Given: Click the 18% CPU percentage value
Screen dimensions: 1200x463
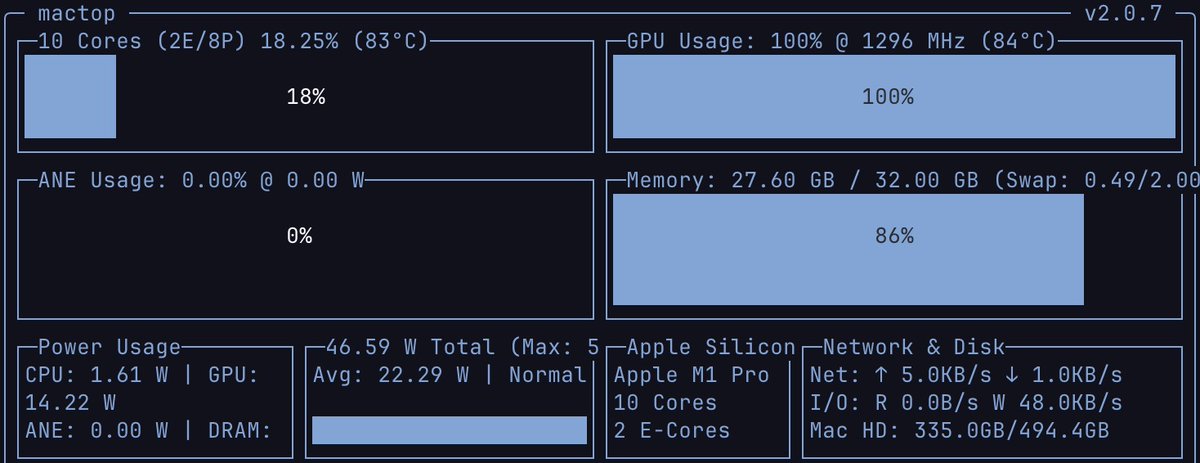Looking at the screenshot, I should [306, 97].
